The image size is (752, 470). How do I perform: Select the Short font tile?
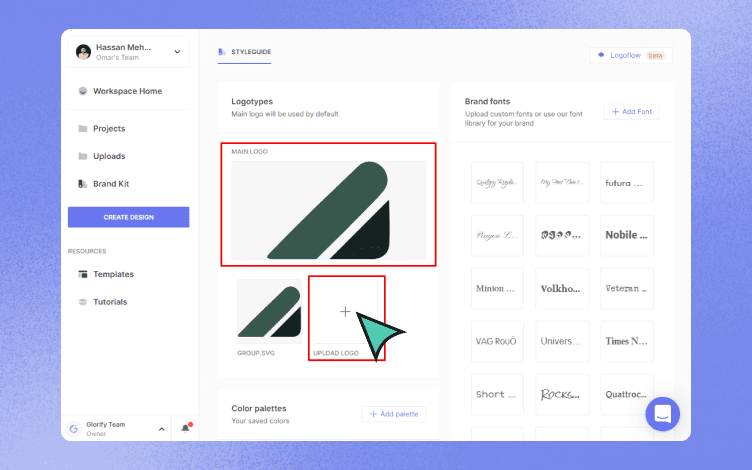tap(497, 395)
